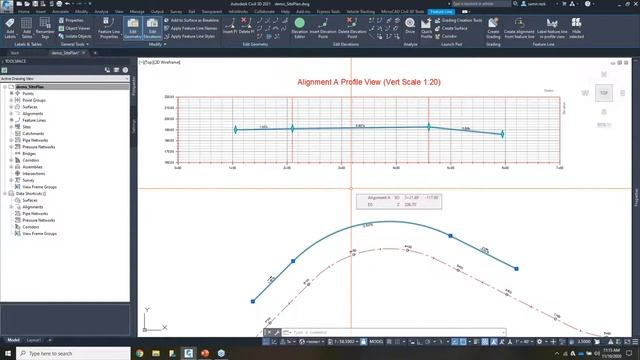The width and height of the screenshot is (640, 360).
Task: Click the status bar customization menu icon
Action: point(634,342)
